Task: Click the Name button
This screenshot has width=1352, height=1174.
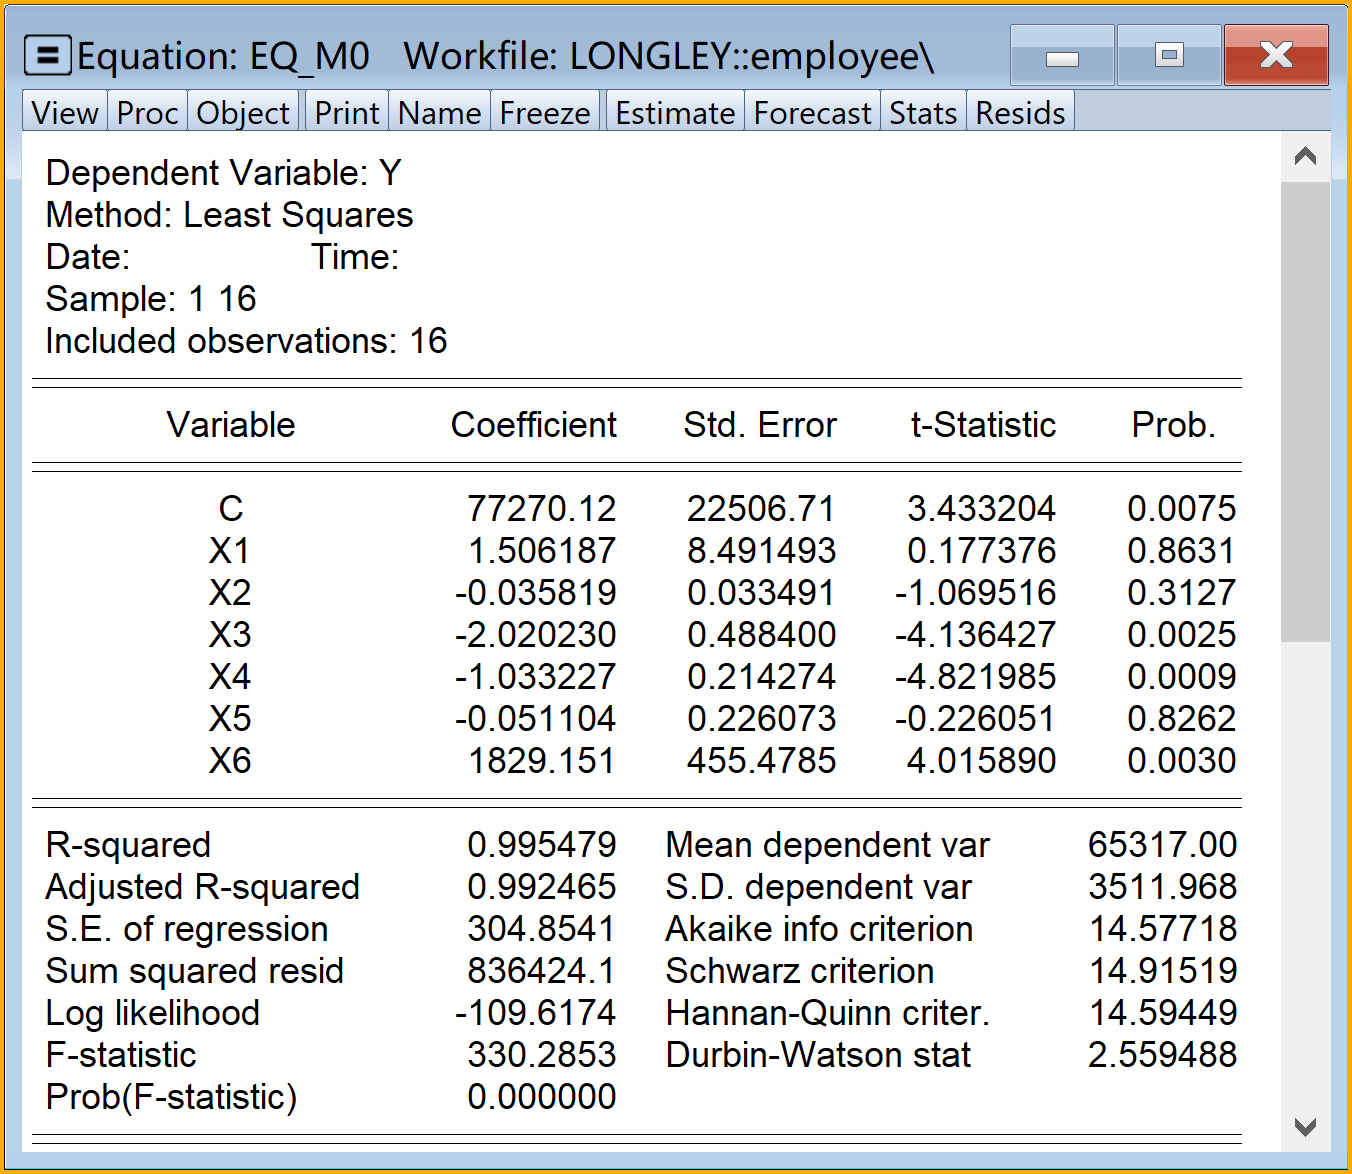Action: (x=439, y=113)
